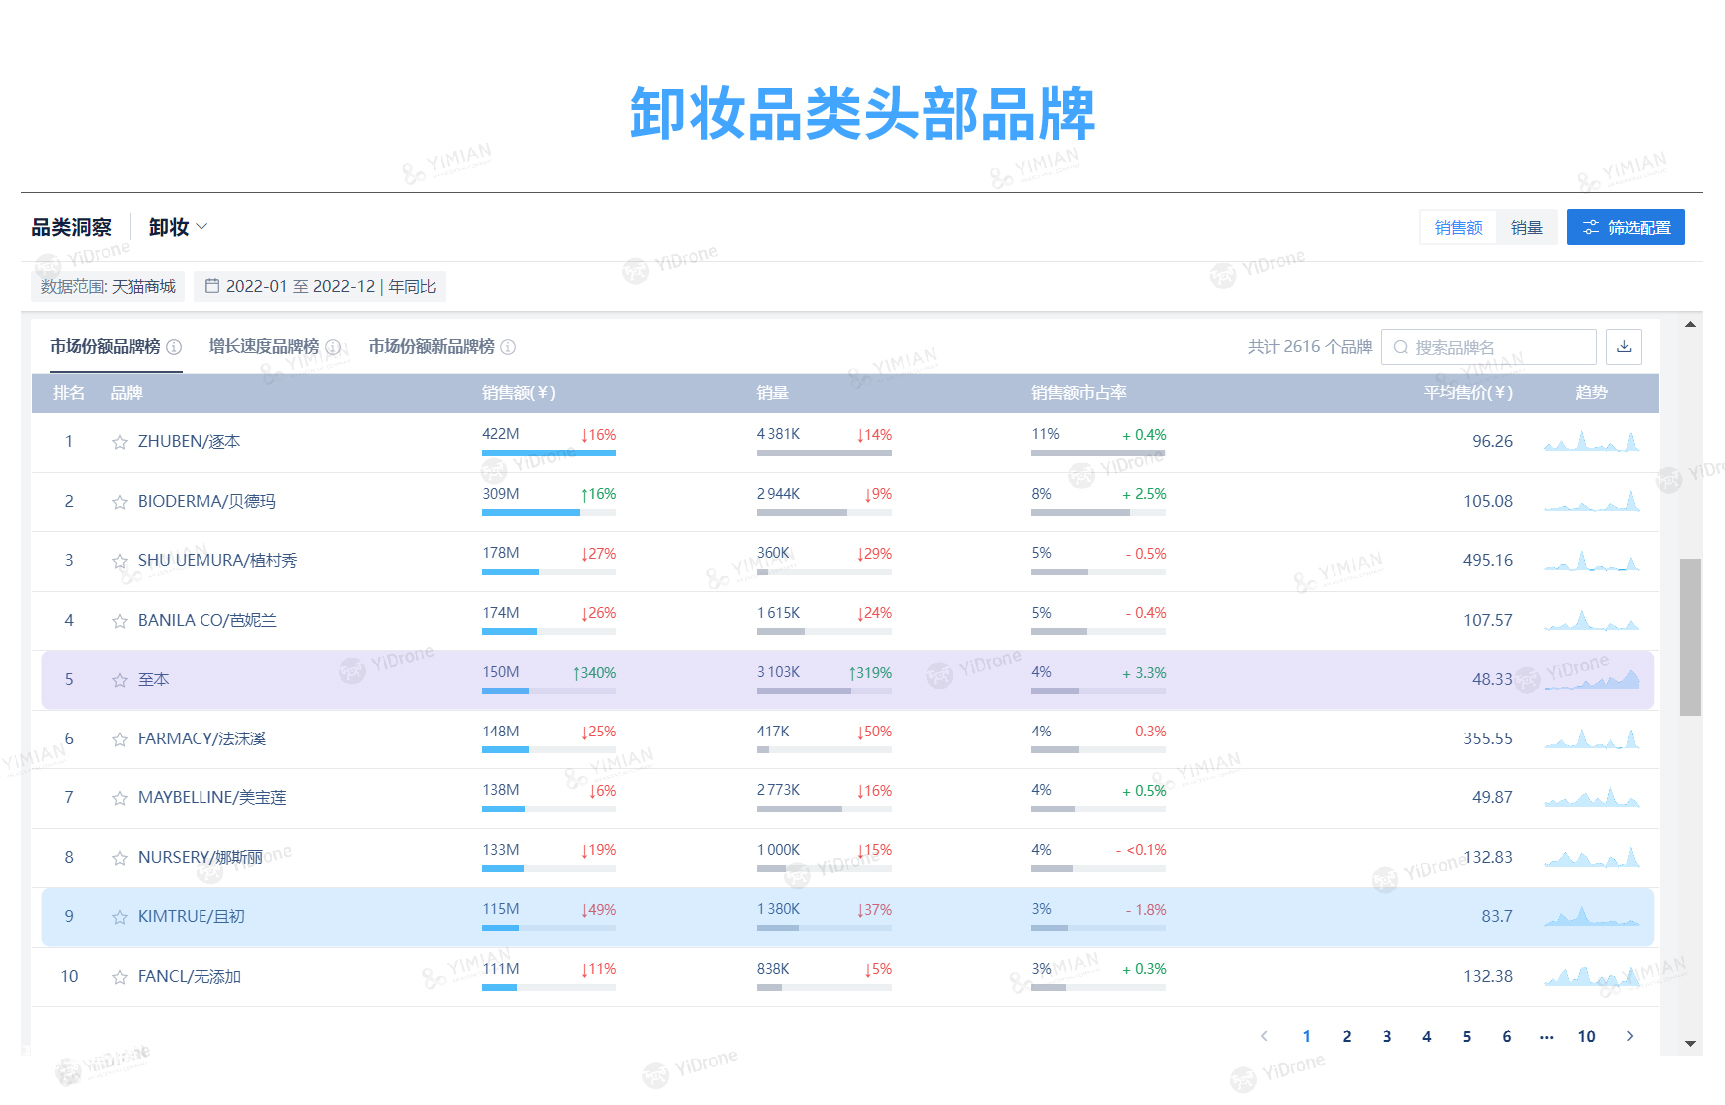Open info icon beside 市场份额品牌榜
The width and height of the screenshot is (1725, 1105).
174,347
